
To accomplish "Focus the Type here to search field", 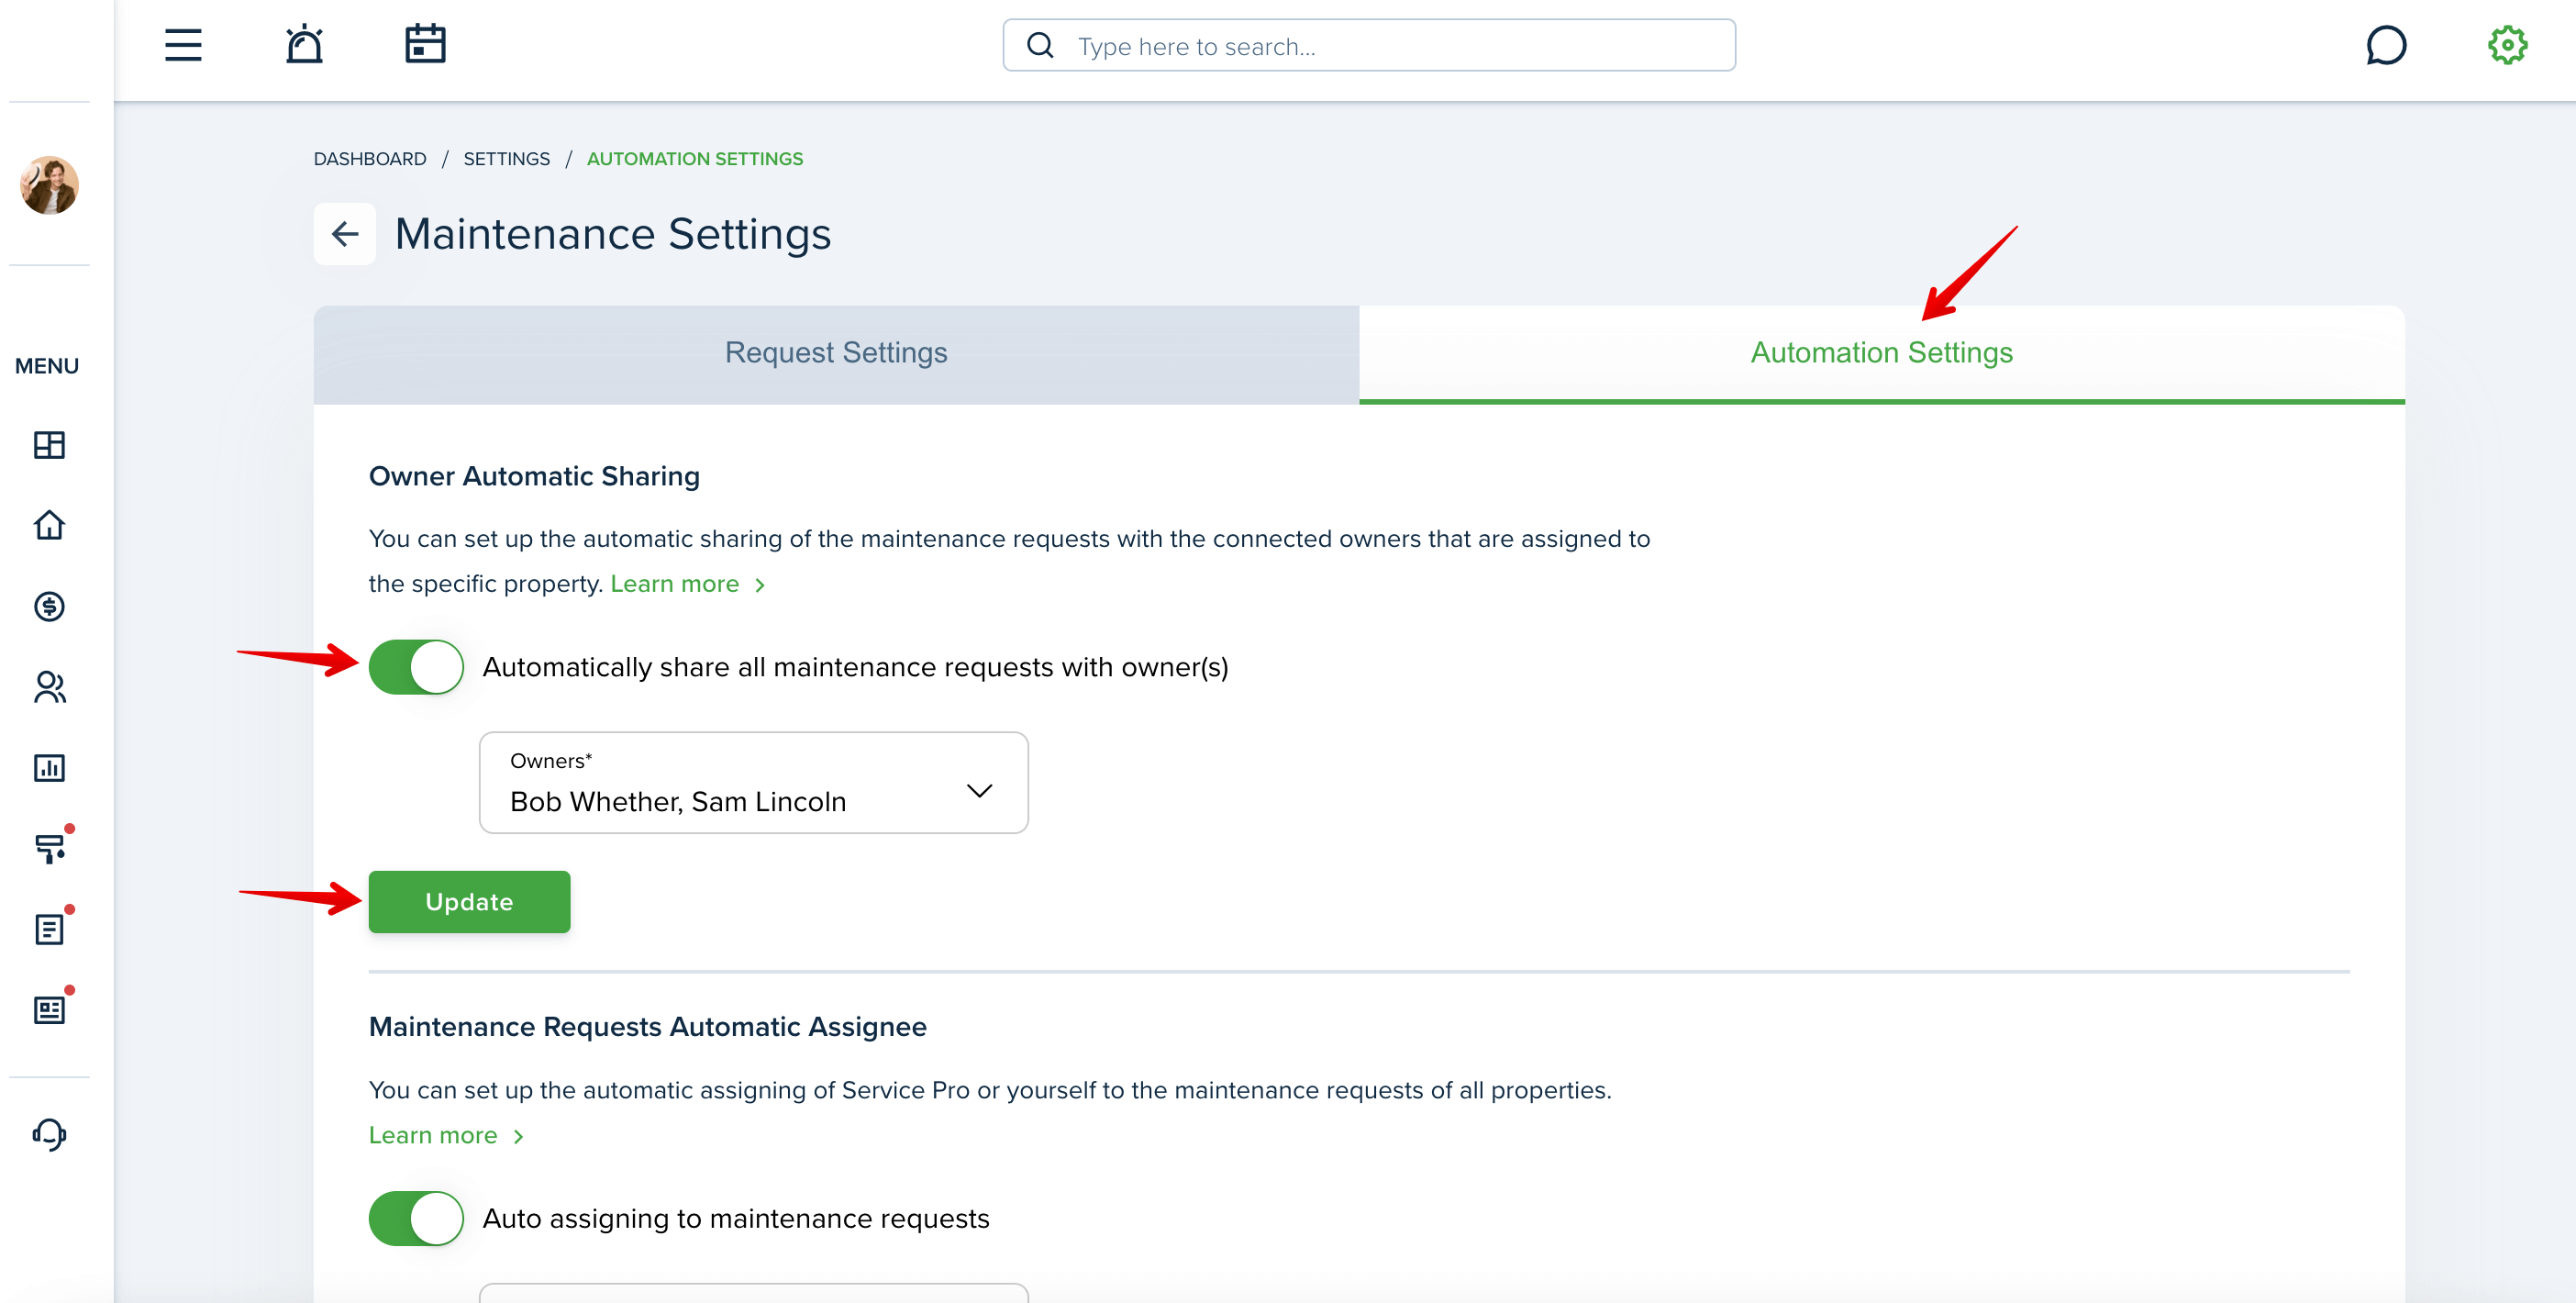I will (1369, 45).
